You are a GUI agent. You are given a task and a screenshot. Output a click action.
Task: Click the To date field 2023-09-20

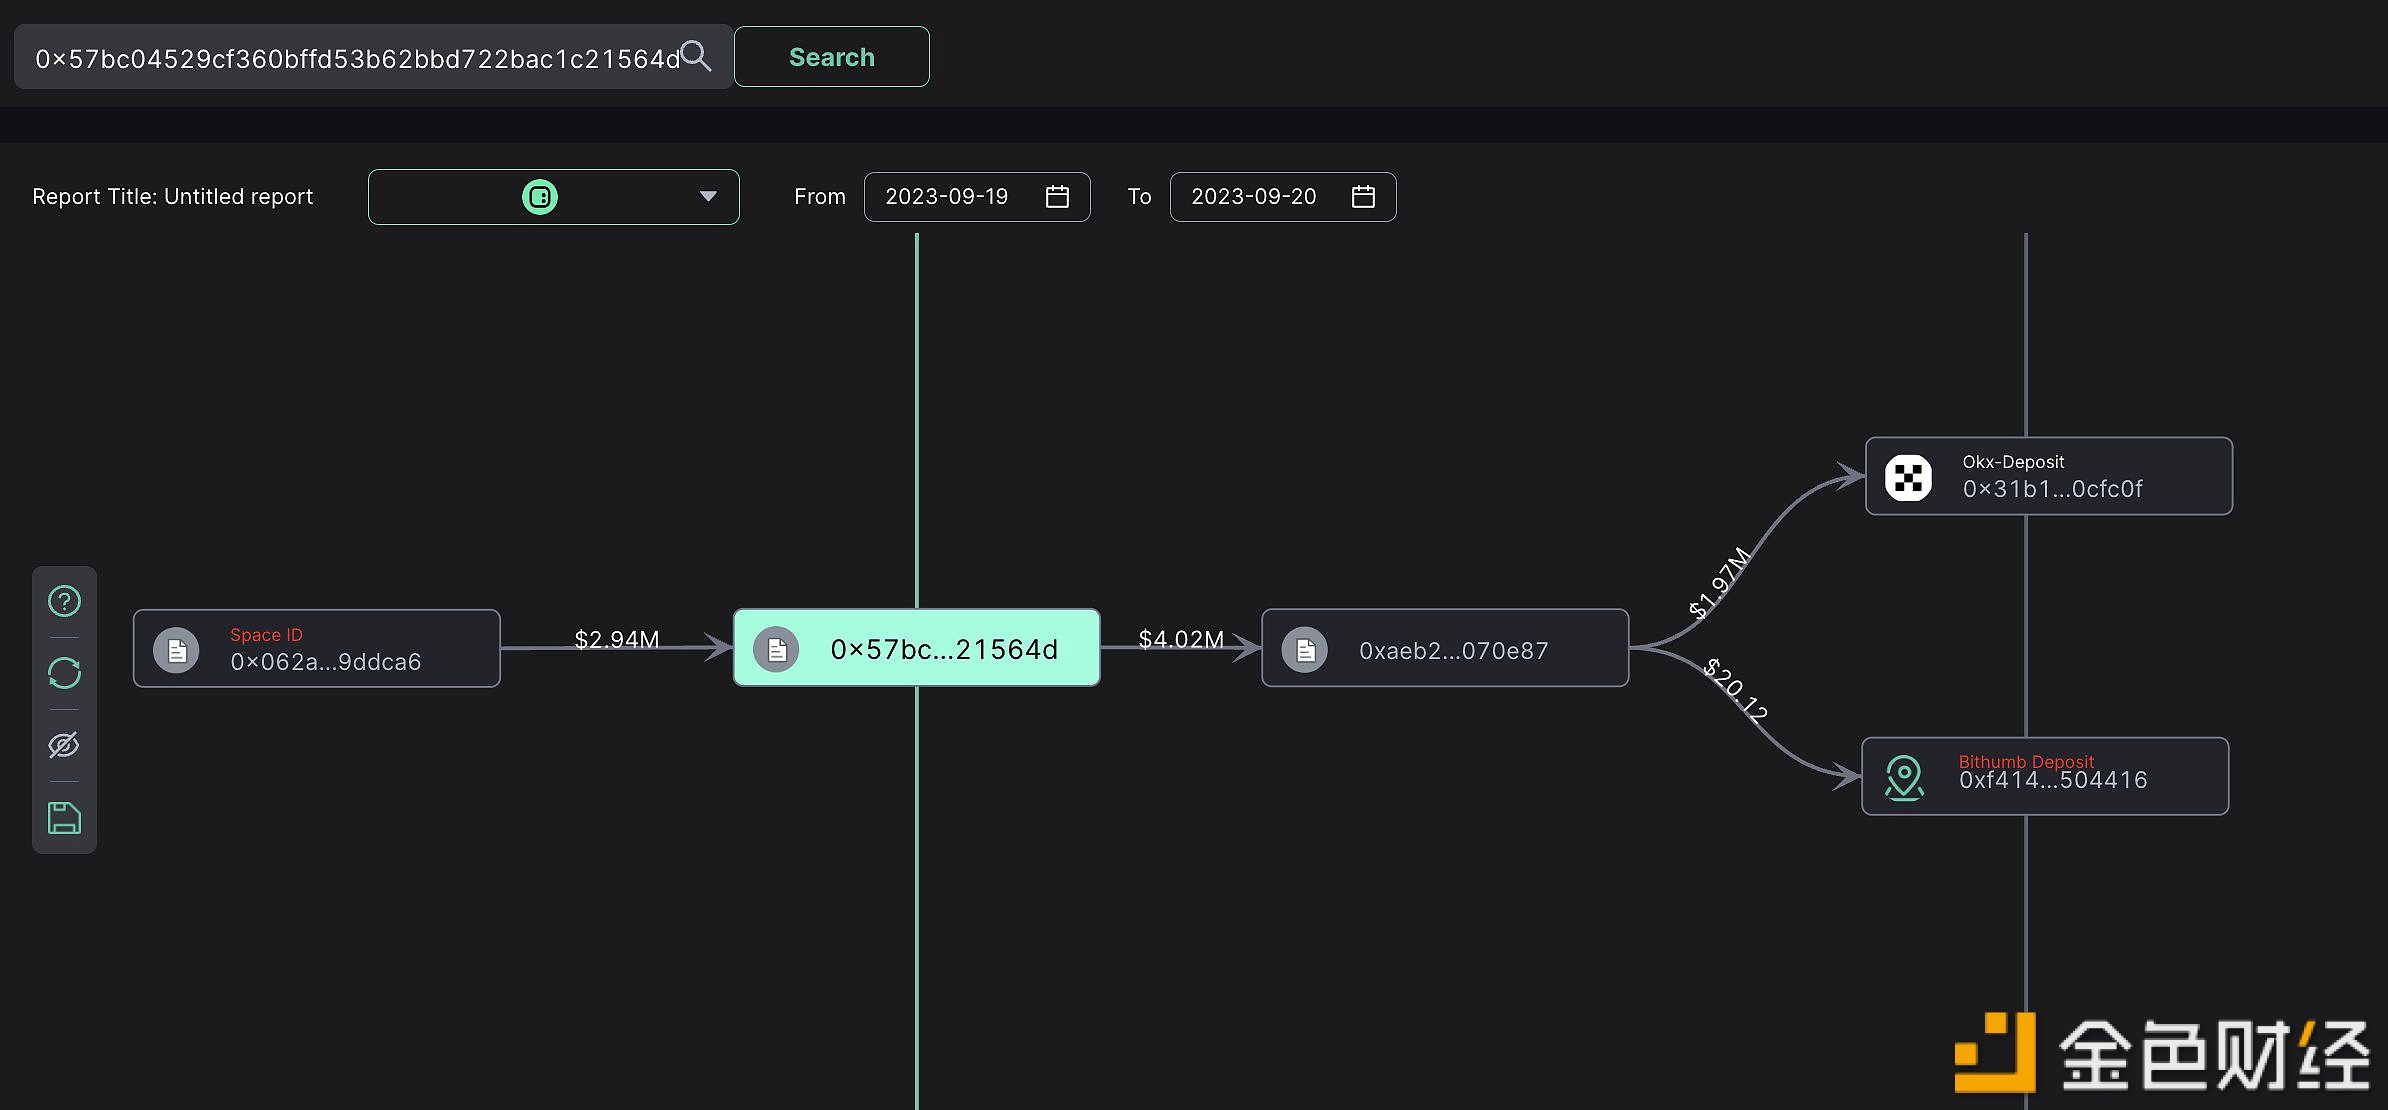pyautogui.click(x=1283, y=197)
